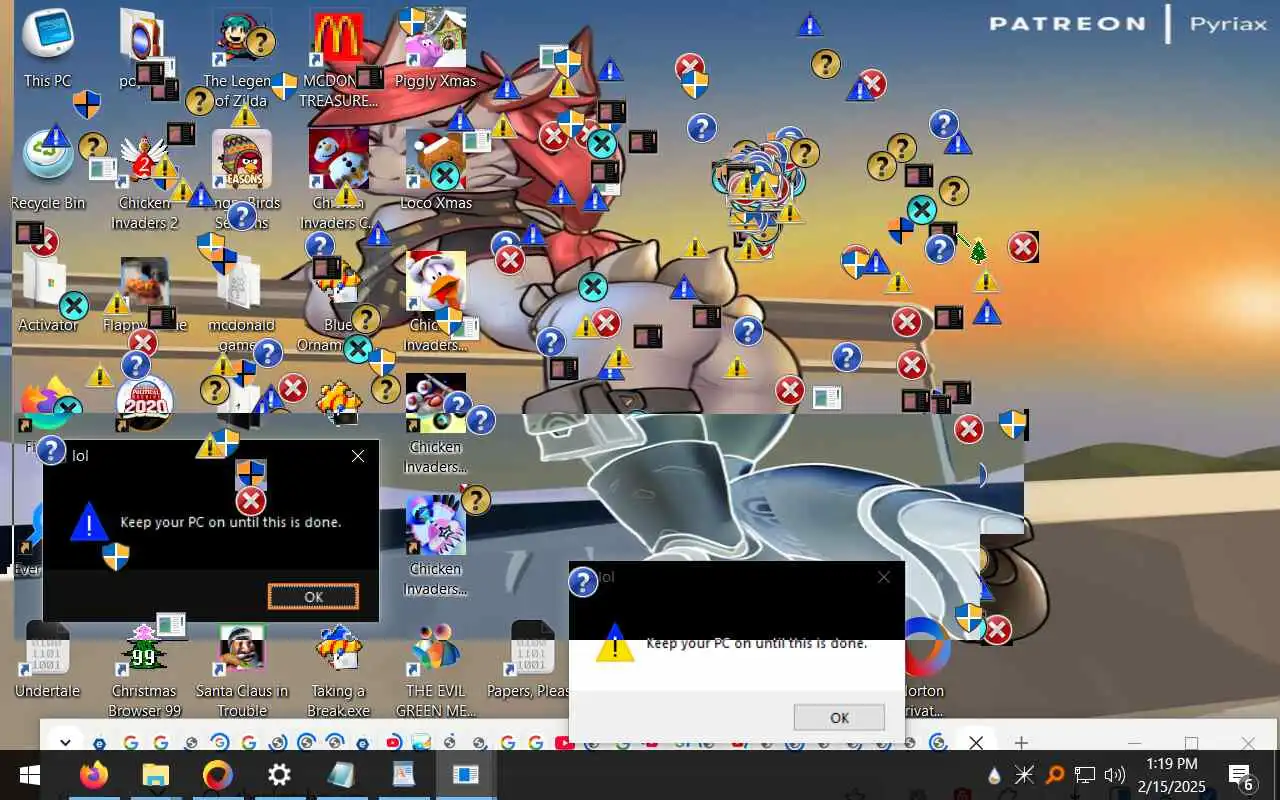The image size is (1280, 800).
Task: Click the tilted notebook icon in the taskbar
Action: pos(341,775)
